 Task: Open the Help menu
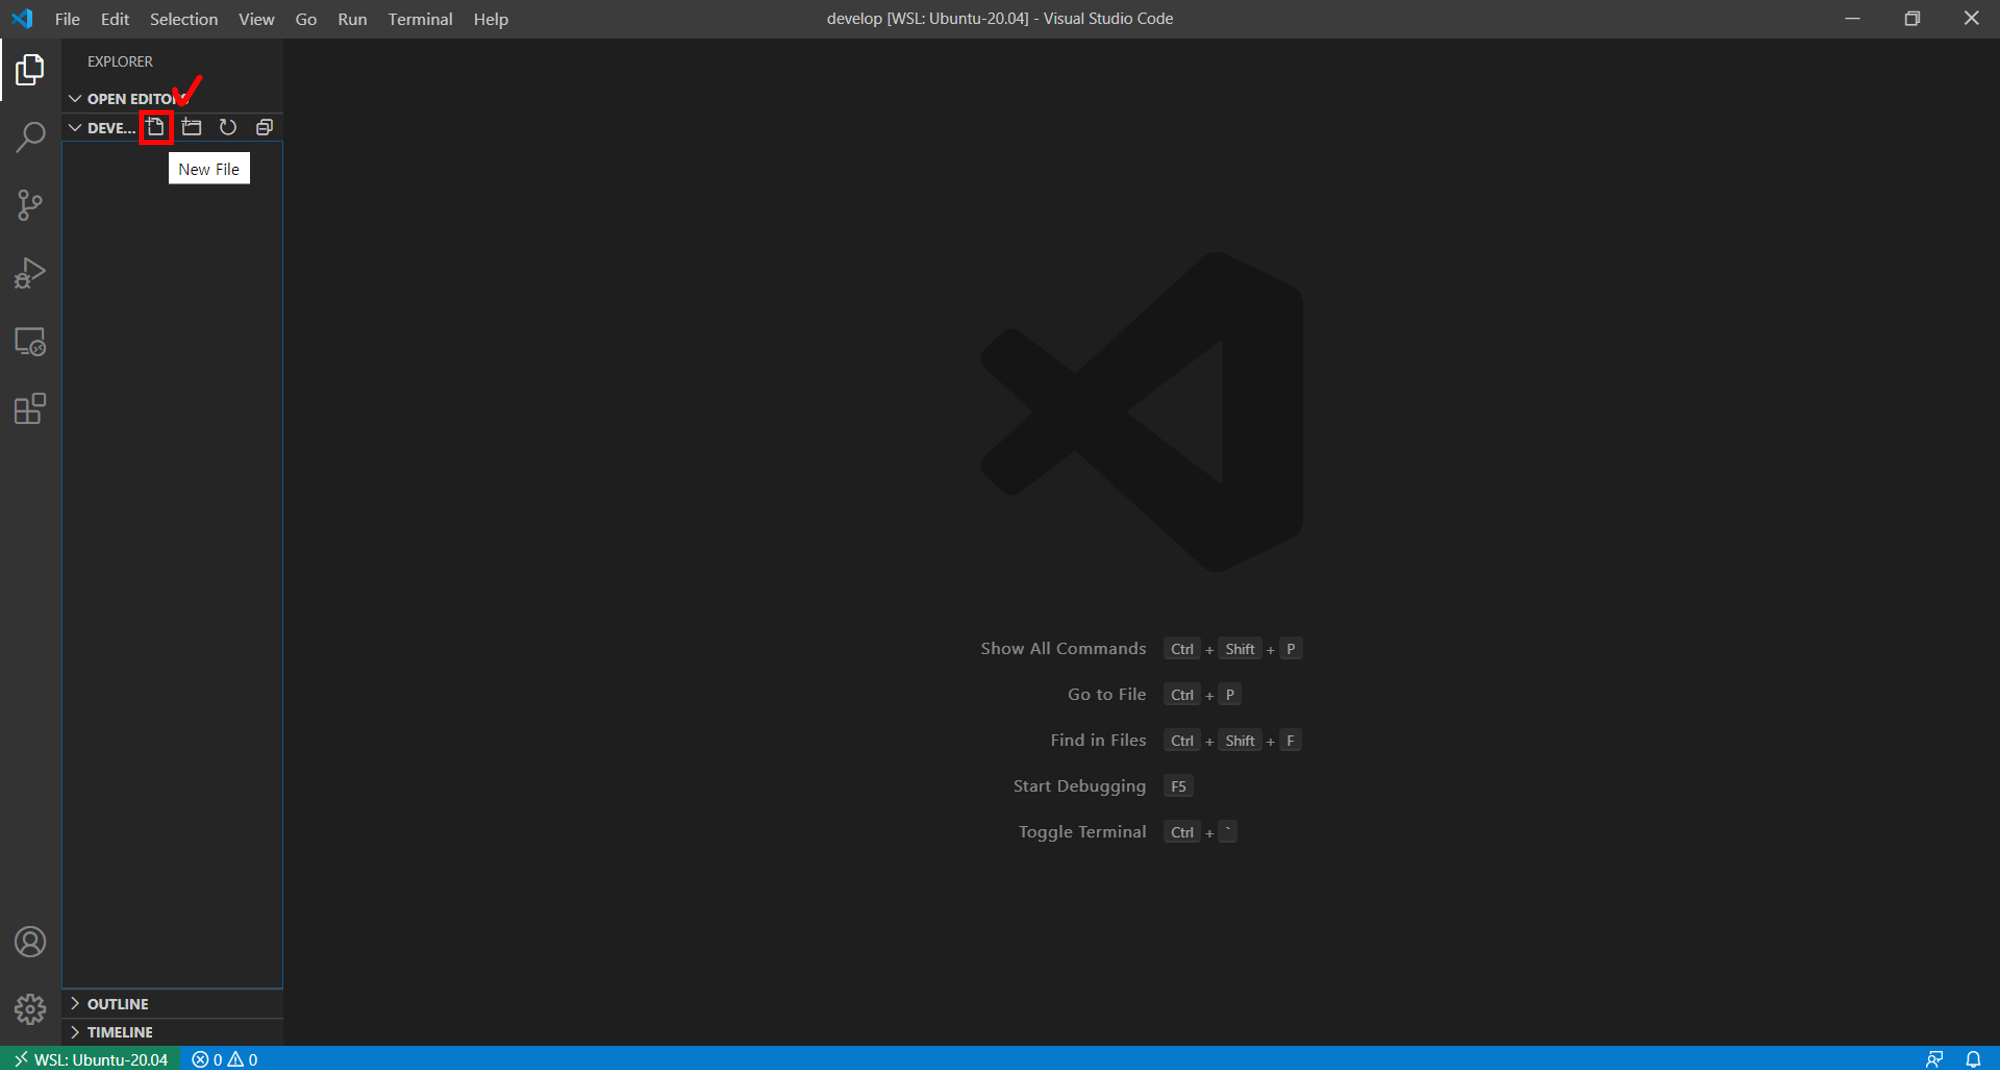tap(491, 19)
